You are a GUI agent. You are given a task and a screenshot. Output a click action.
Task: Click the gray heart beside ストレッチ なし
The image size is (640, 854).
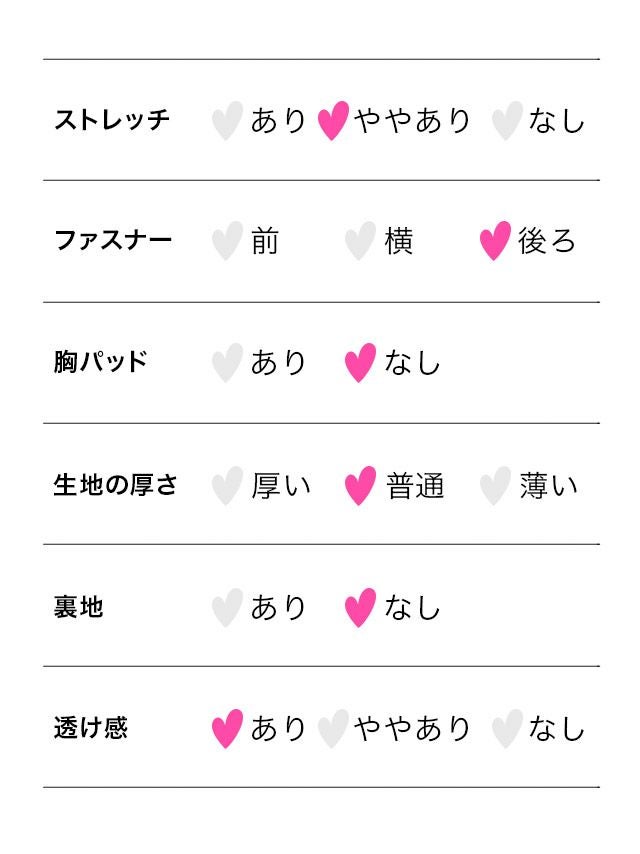[x=506, y=121]
